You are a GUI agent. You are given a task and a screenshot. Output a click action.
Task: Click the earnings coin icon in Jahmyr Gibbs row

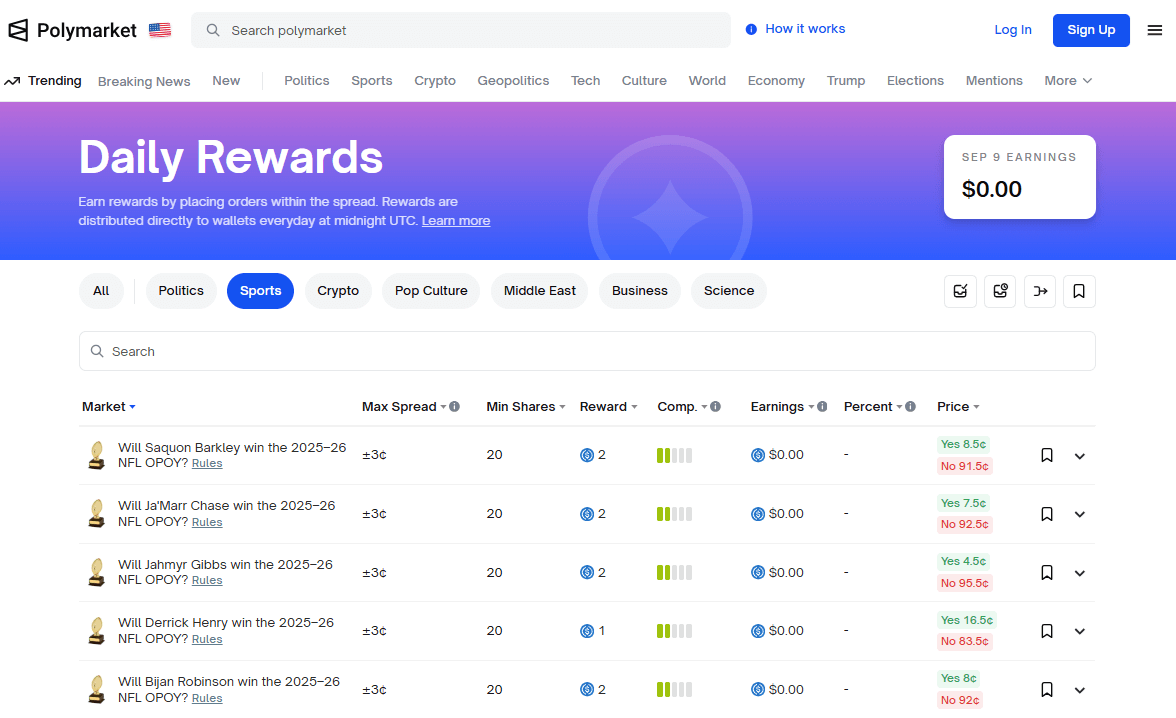[758, 572]
